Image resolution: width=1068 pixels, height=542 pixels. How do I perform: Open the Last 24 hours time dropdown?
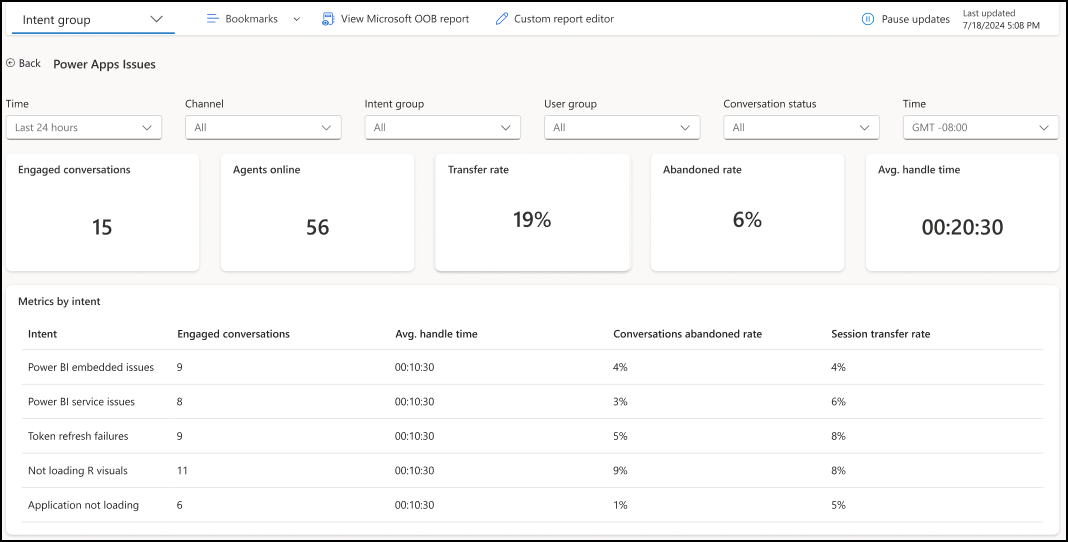pyautogui.click(x=83, y=127)
